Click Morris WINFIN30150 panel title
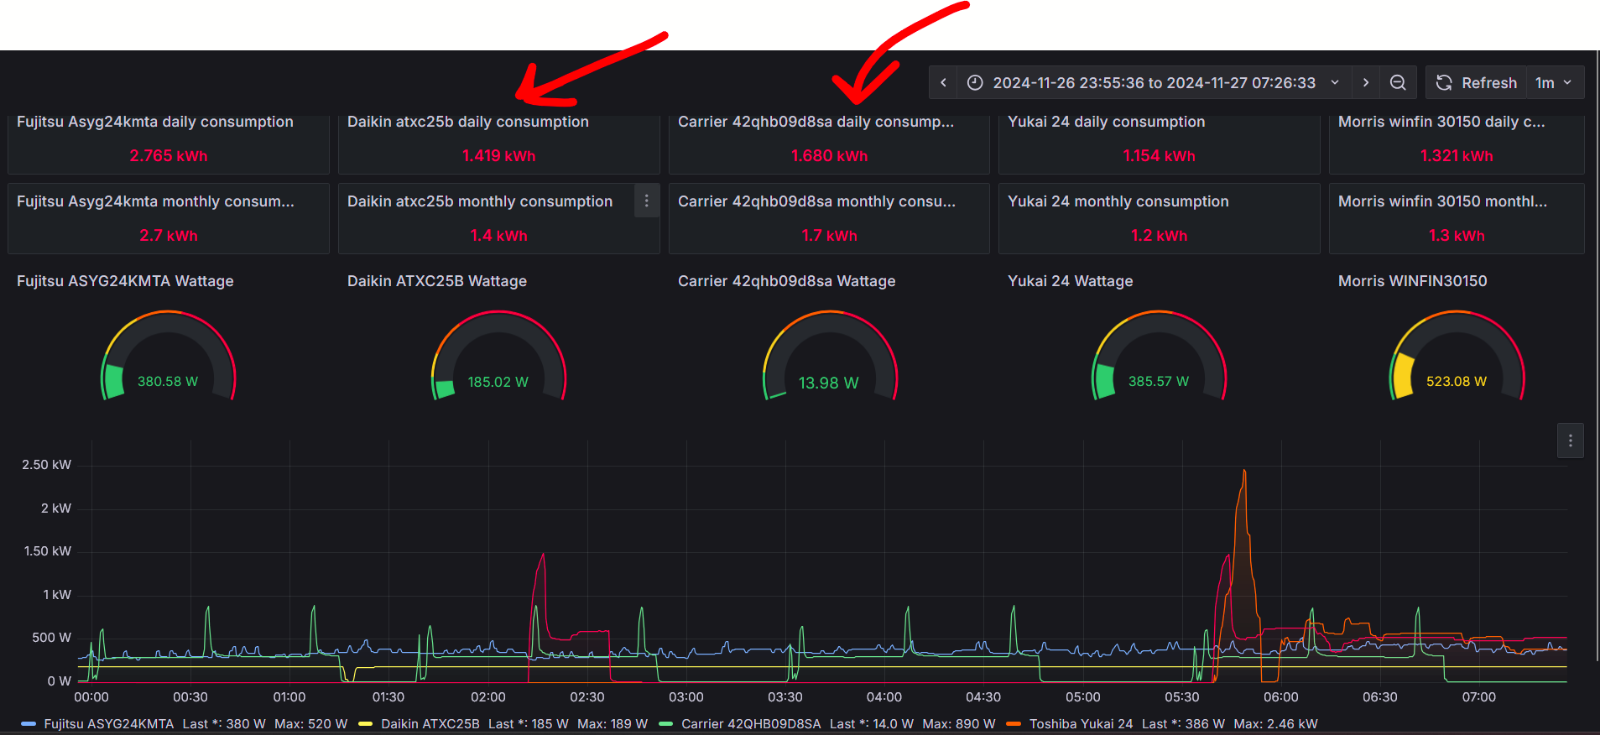This screenshot has width=1600, height=735. click(1412, 282)
